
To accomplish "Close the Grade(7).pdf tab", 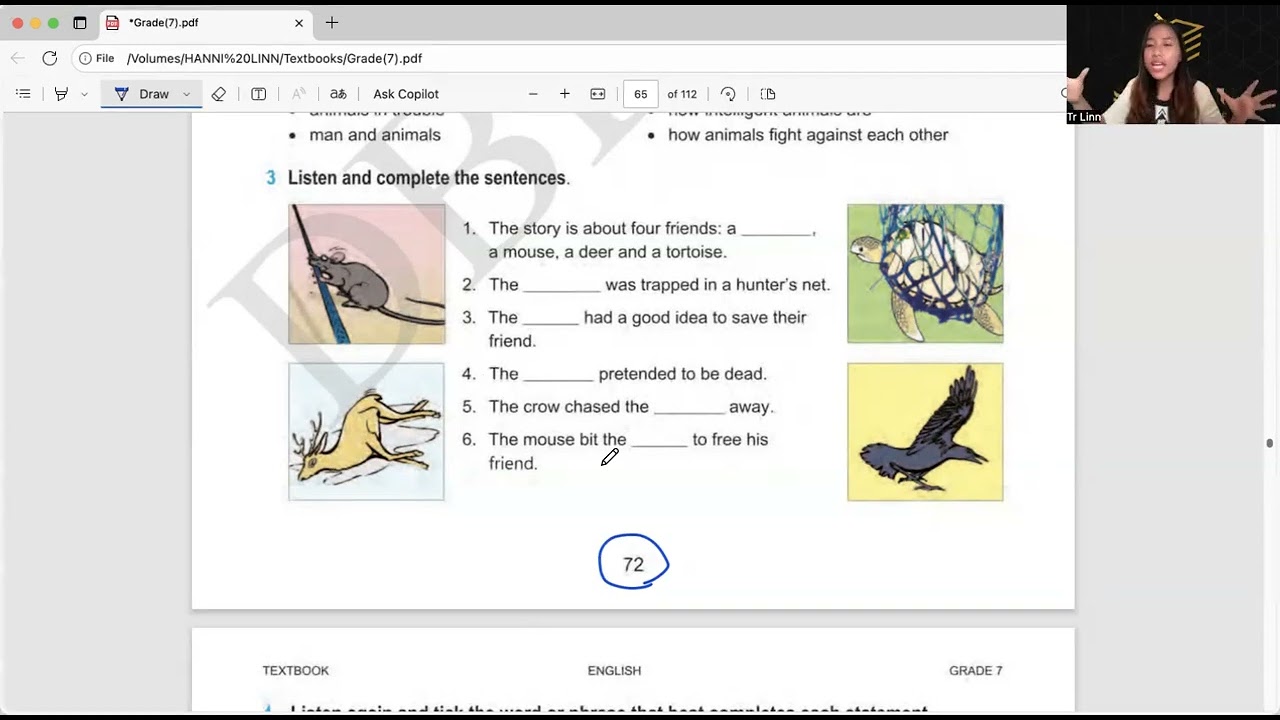I will (x=299, y=23).
